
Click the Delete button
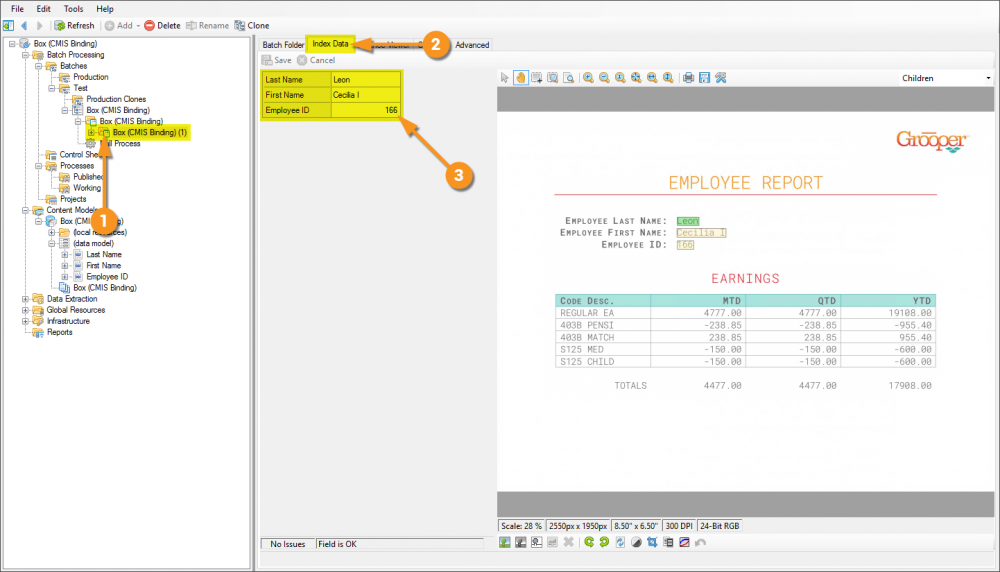pyautogui.click(x=162, y=25)
